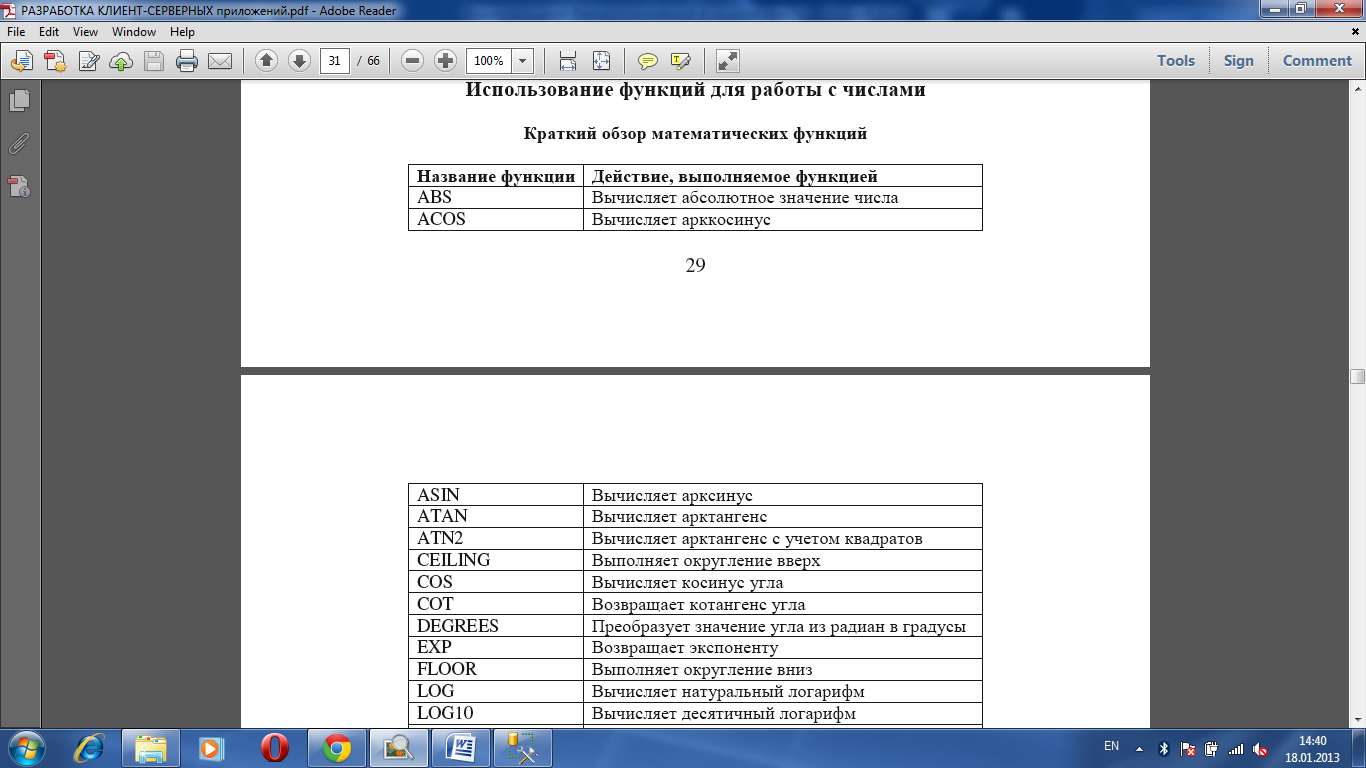This screenshot has width=1366, height=768.
Task: Click the EN language indicator in the tray
Action: [1111, 746]
